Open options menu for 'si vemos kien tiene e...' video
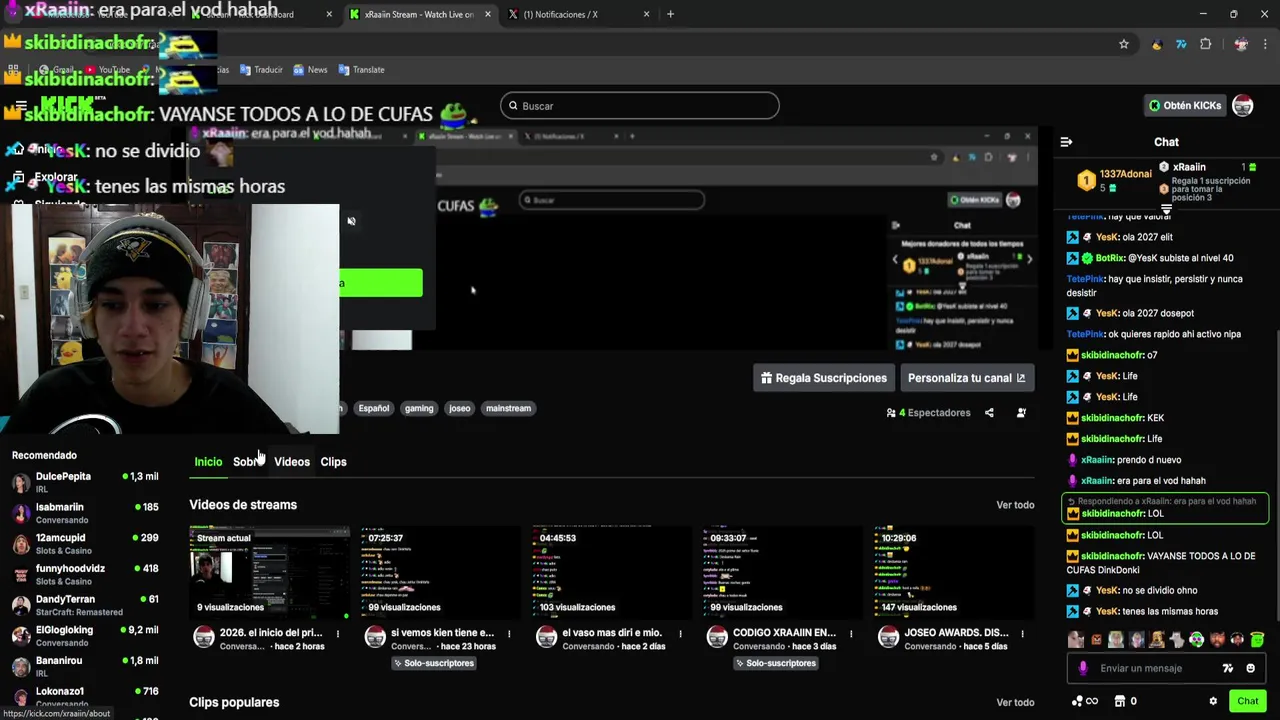 [x=509, y=633]
